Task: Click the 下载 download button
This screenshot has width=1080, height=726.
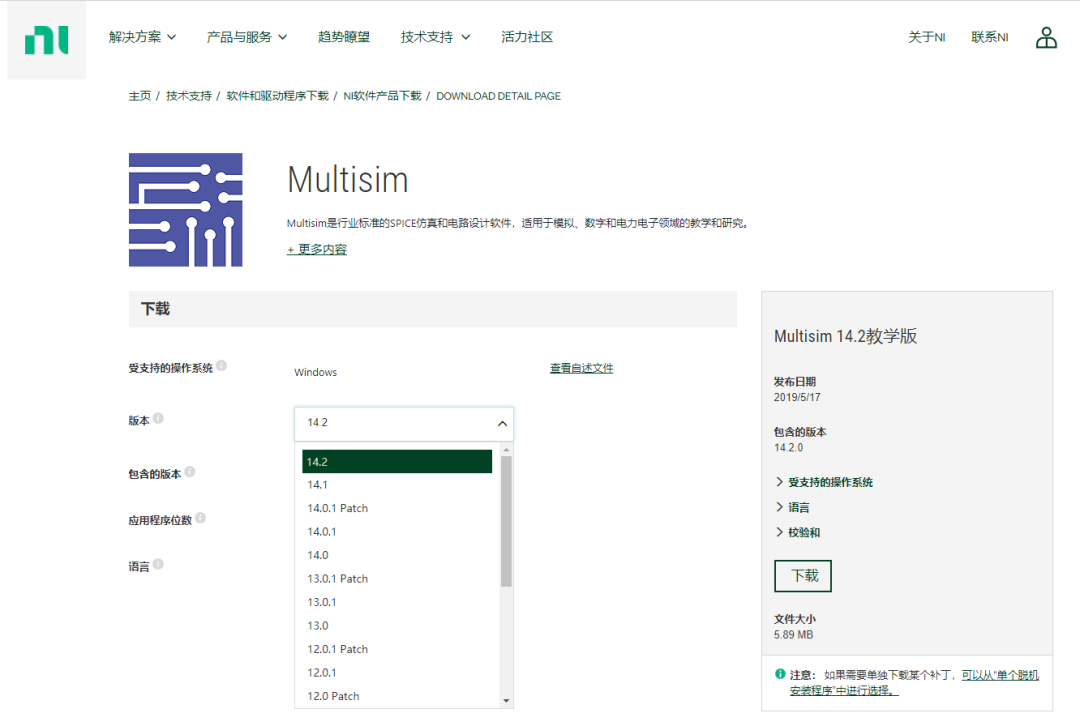Action: click(x=803, y=576)
